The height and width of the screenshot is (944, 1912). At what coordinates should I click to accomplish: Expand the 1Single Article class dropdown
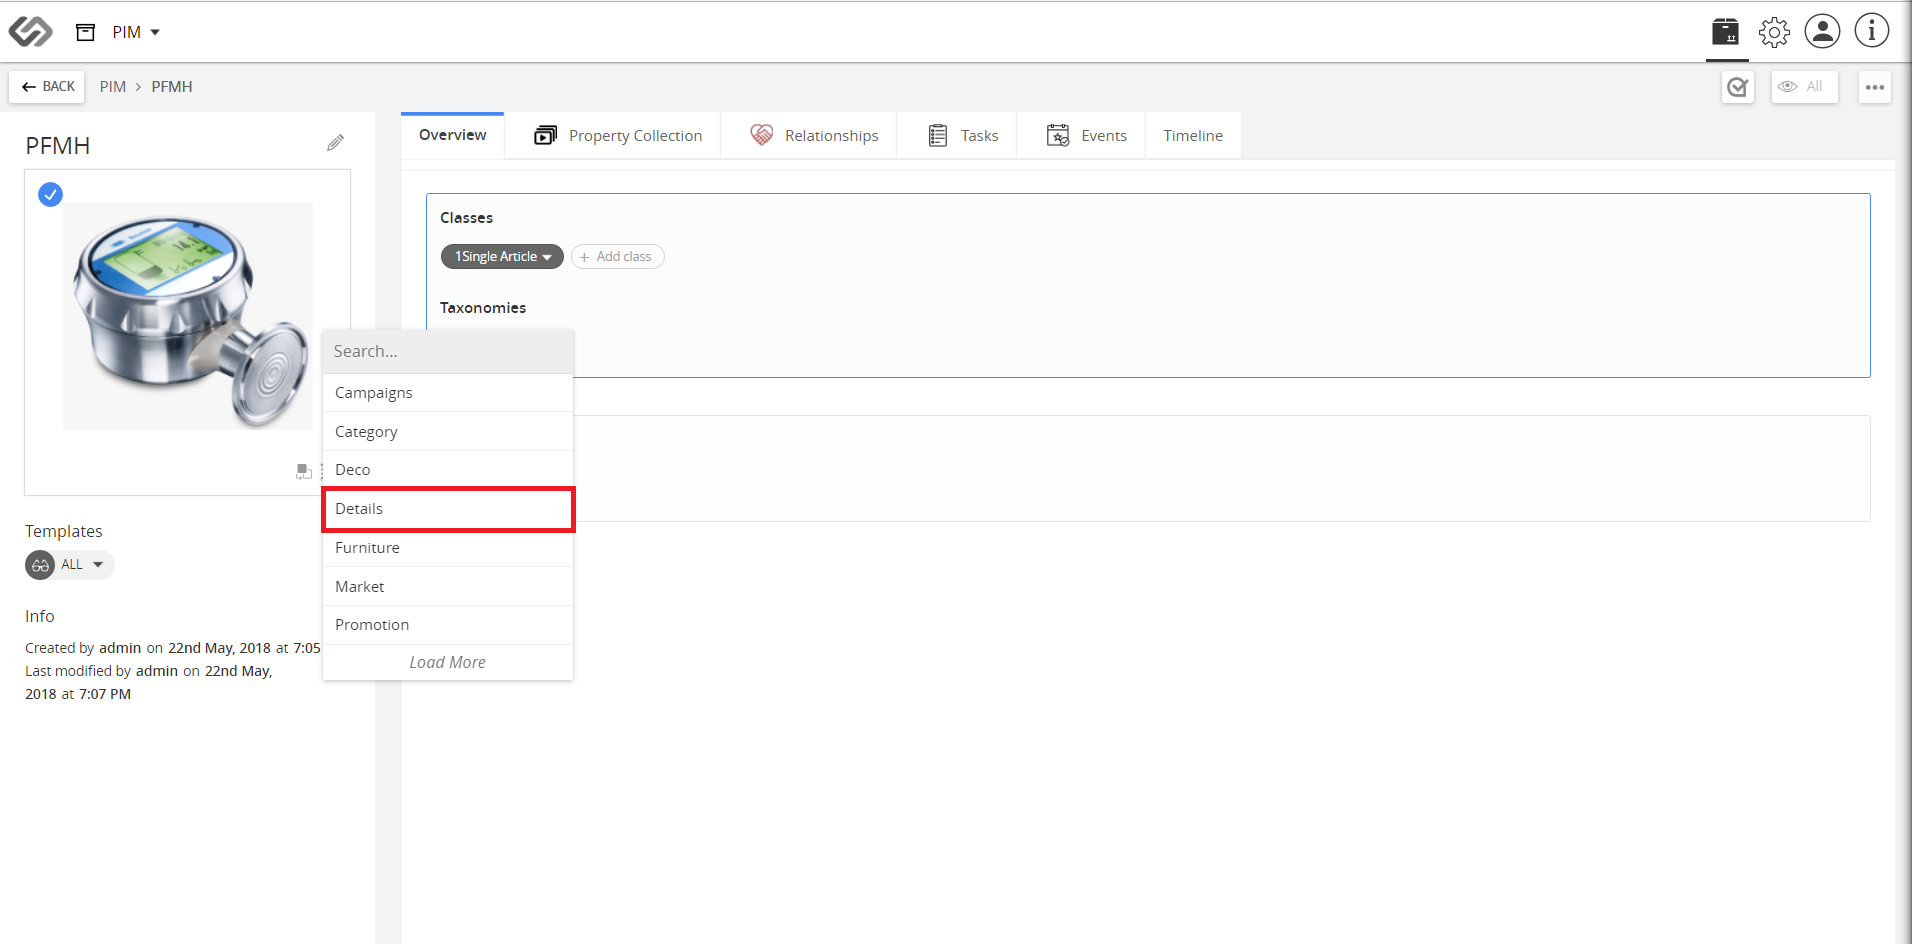(x=502, y=257)
